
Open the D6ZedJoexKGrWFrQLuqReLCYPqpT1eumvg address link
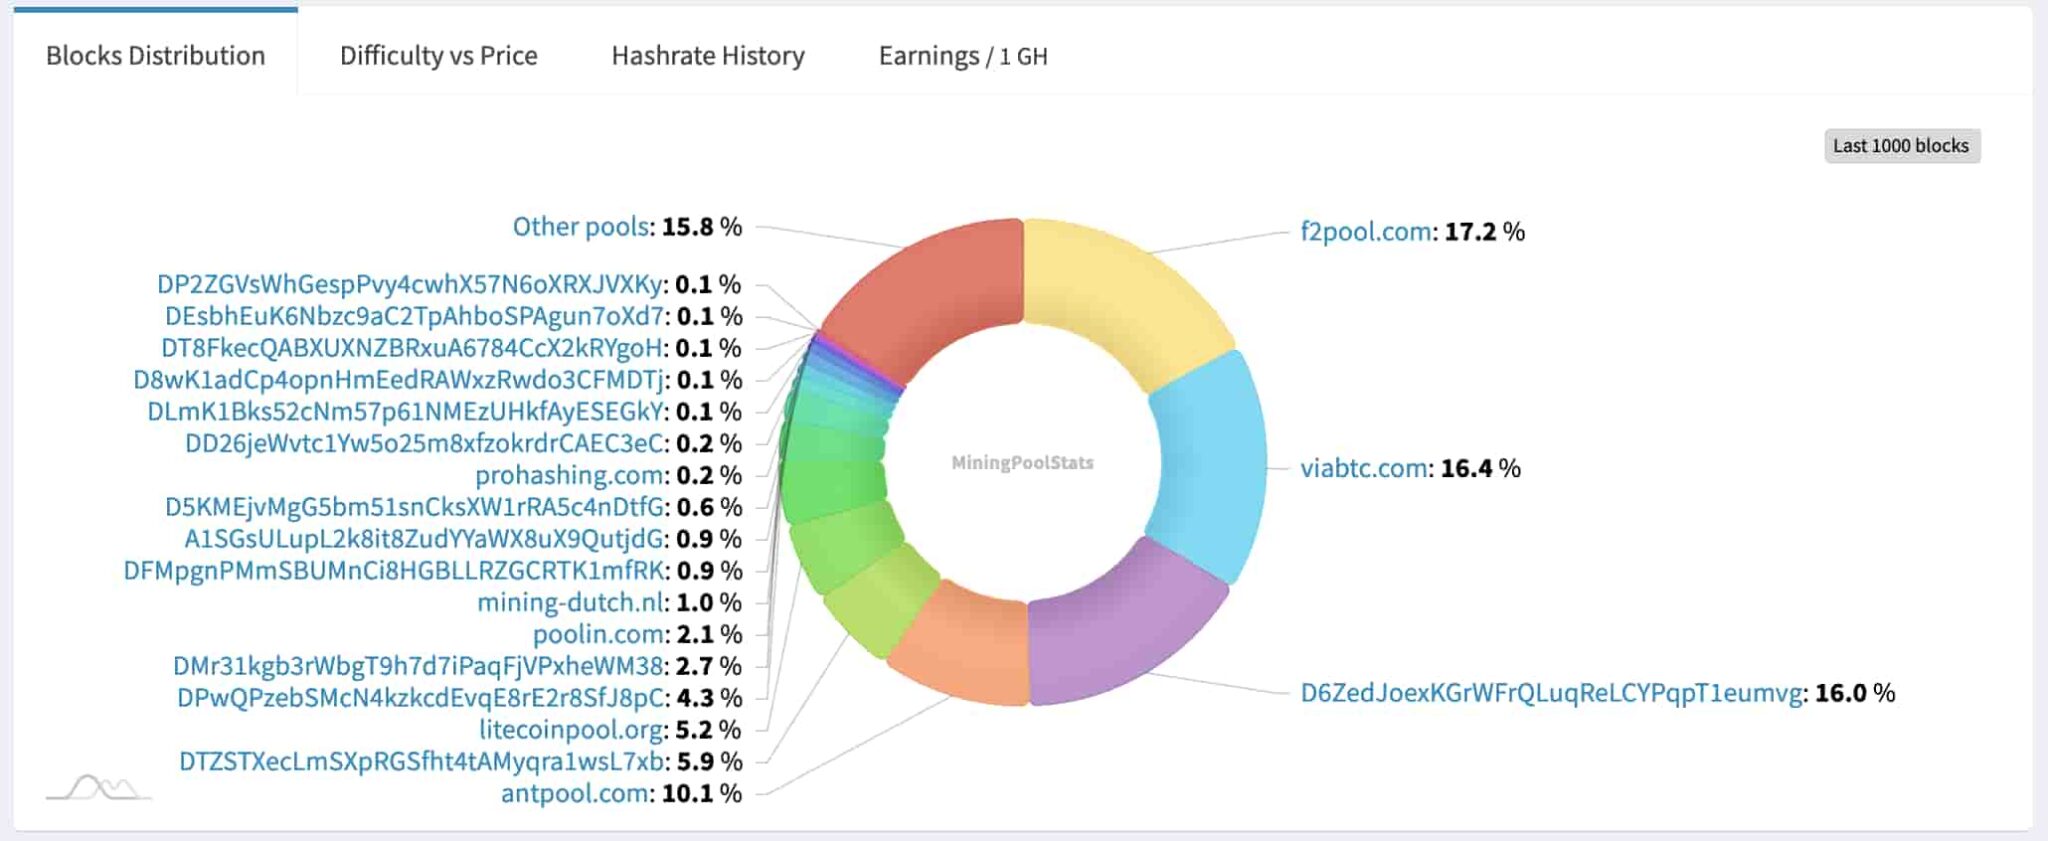pyautogui.click(x=1550, y=693)
